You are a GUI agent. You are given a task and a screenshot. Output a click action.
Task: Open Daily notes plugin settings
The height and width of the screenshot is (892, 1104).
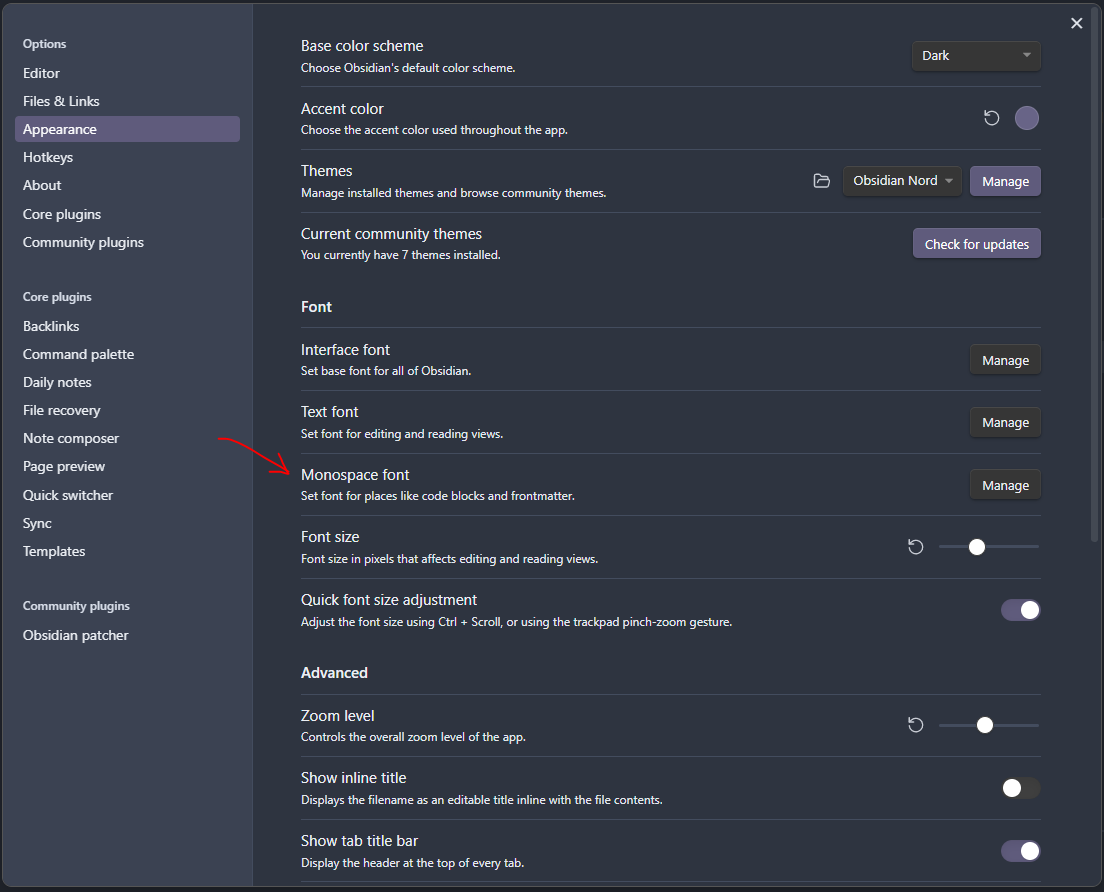coord(127,382)
